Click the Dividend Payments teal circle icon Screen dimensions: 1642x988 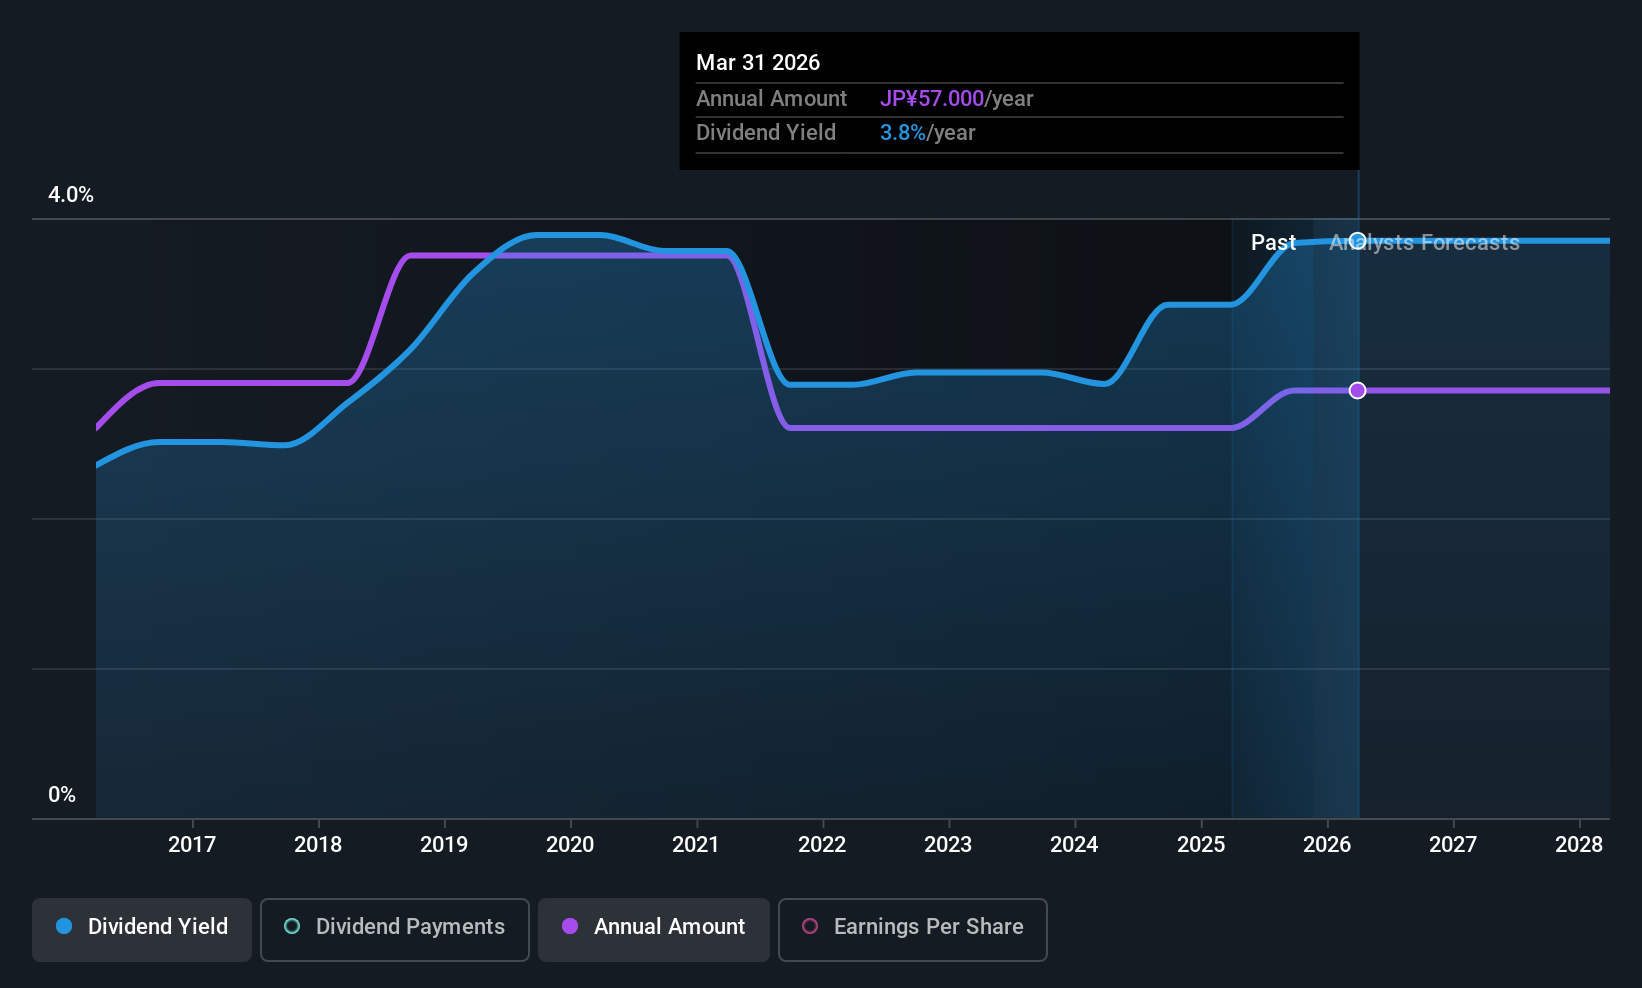(291, 927)
